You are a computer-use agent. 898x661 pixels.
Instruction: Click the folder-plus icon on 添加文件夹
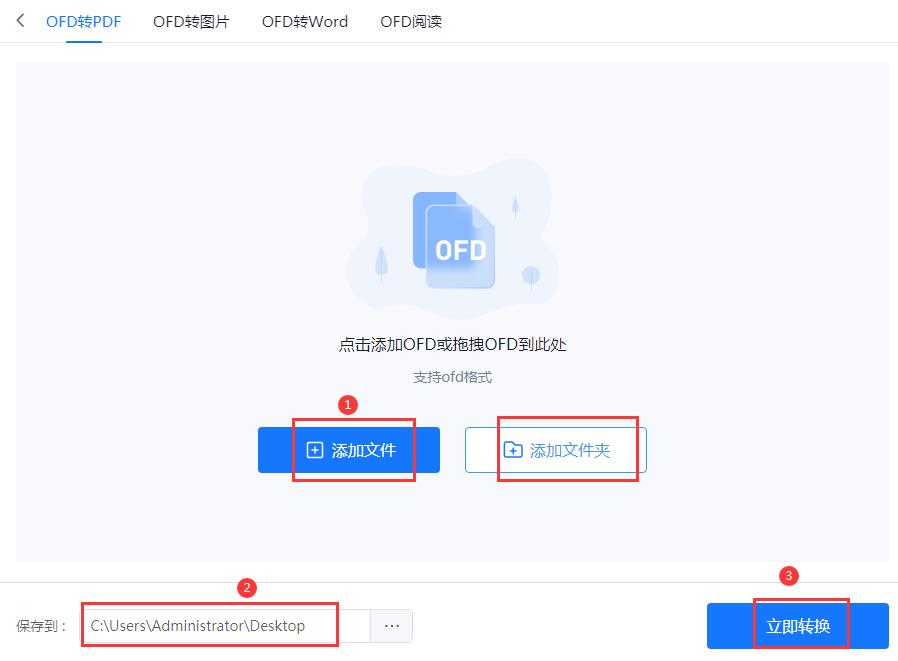pos(513,450)
